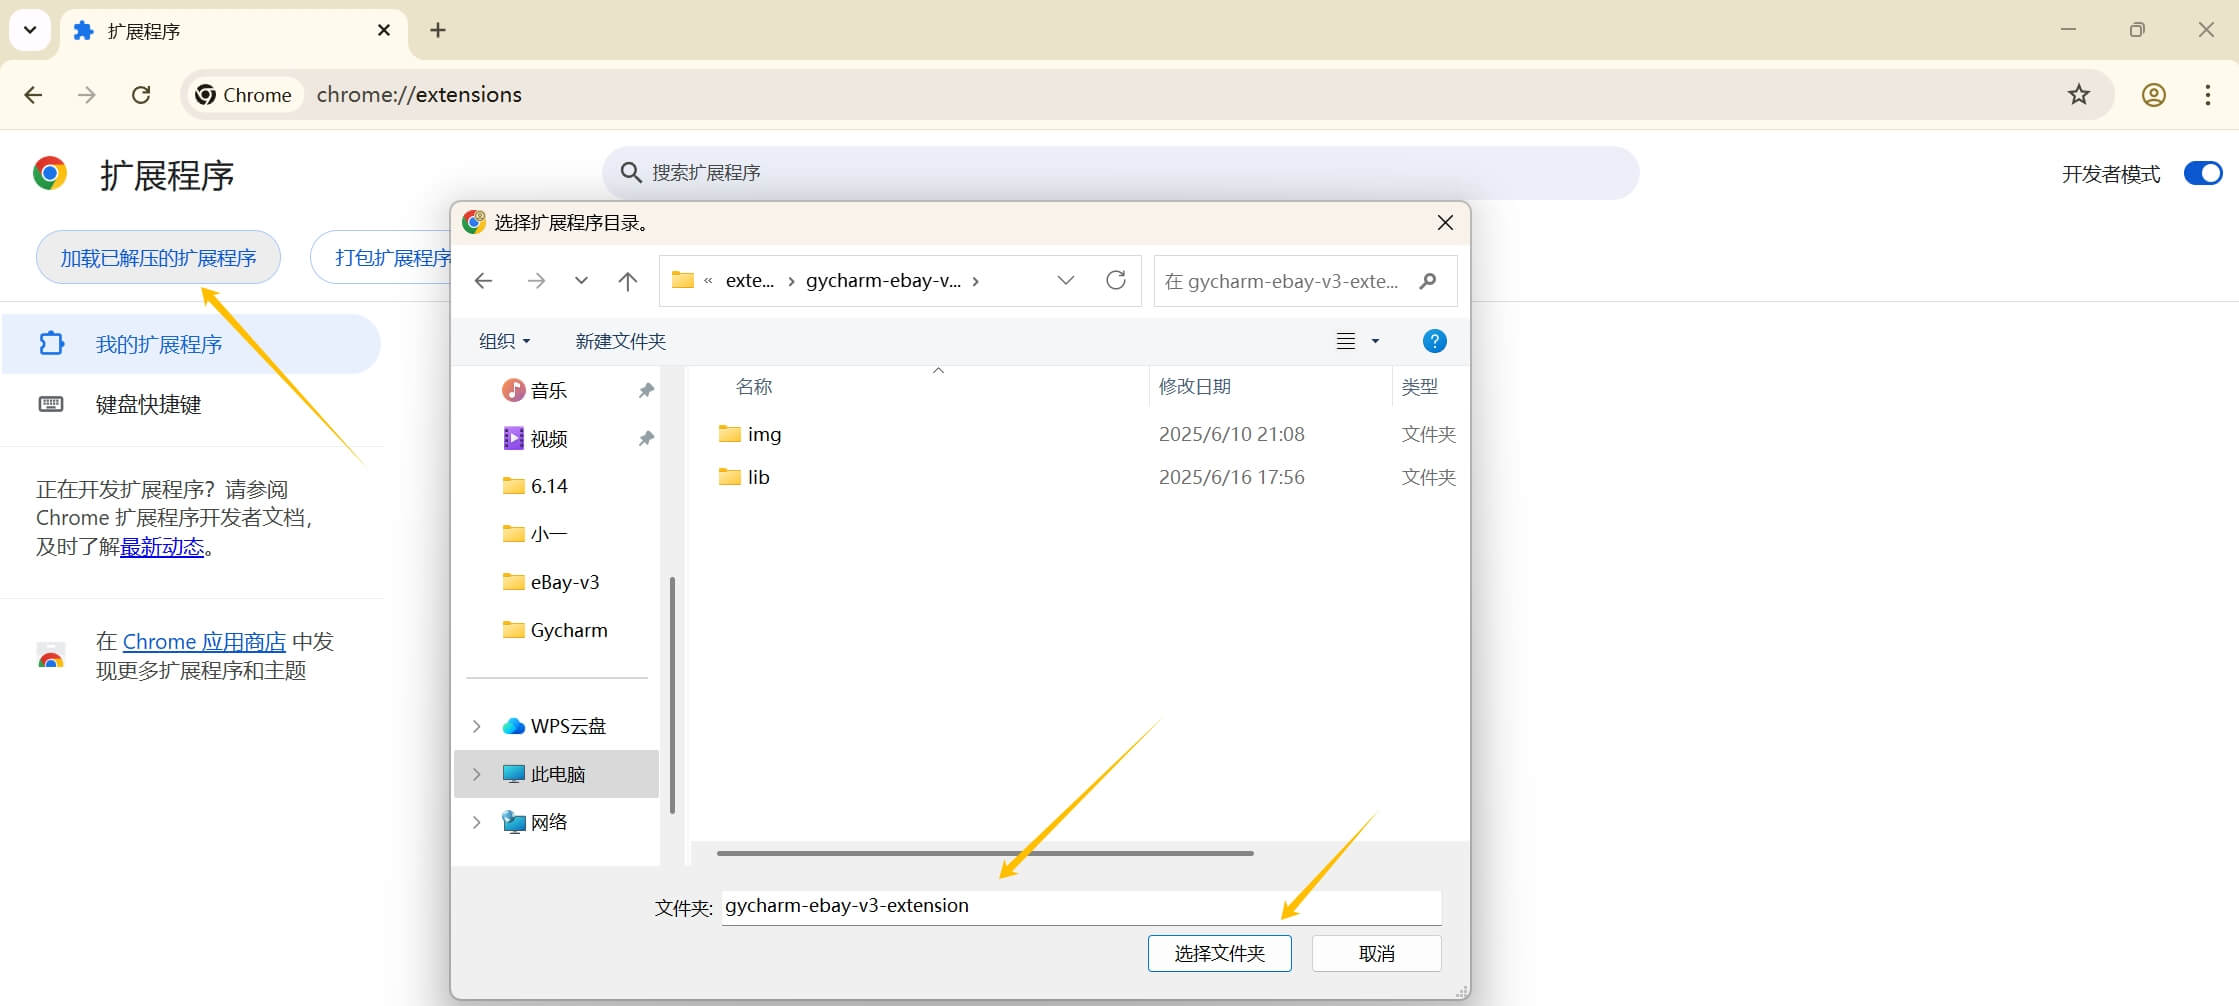Expand the WPS云盘 tree node
The height and width of the screenshot is (1006, 2239).
pos(477,726)
